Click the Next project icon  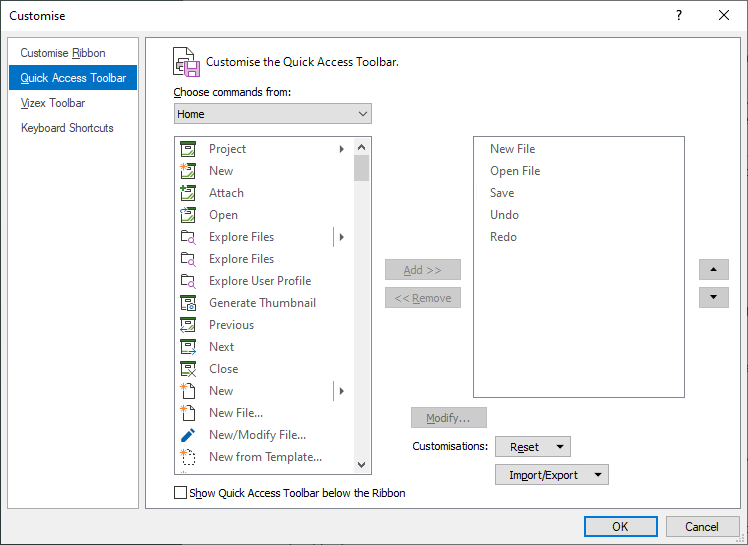tap(188, 346)
